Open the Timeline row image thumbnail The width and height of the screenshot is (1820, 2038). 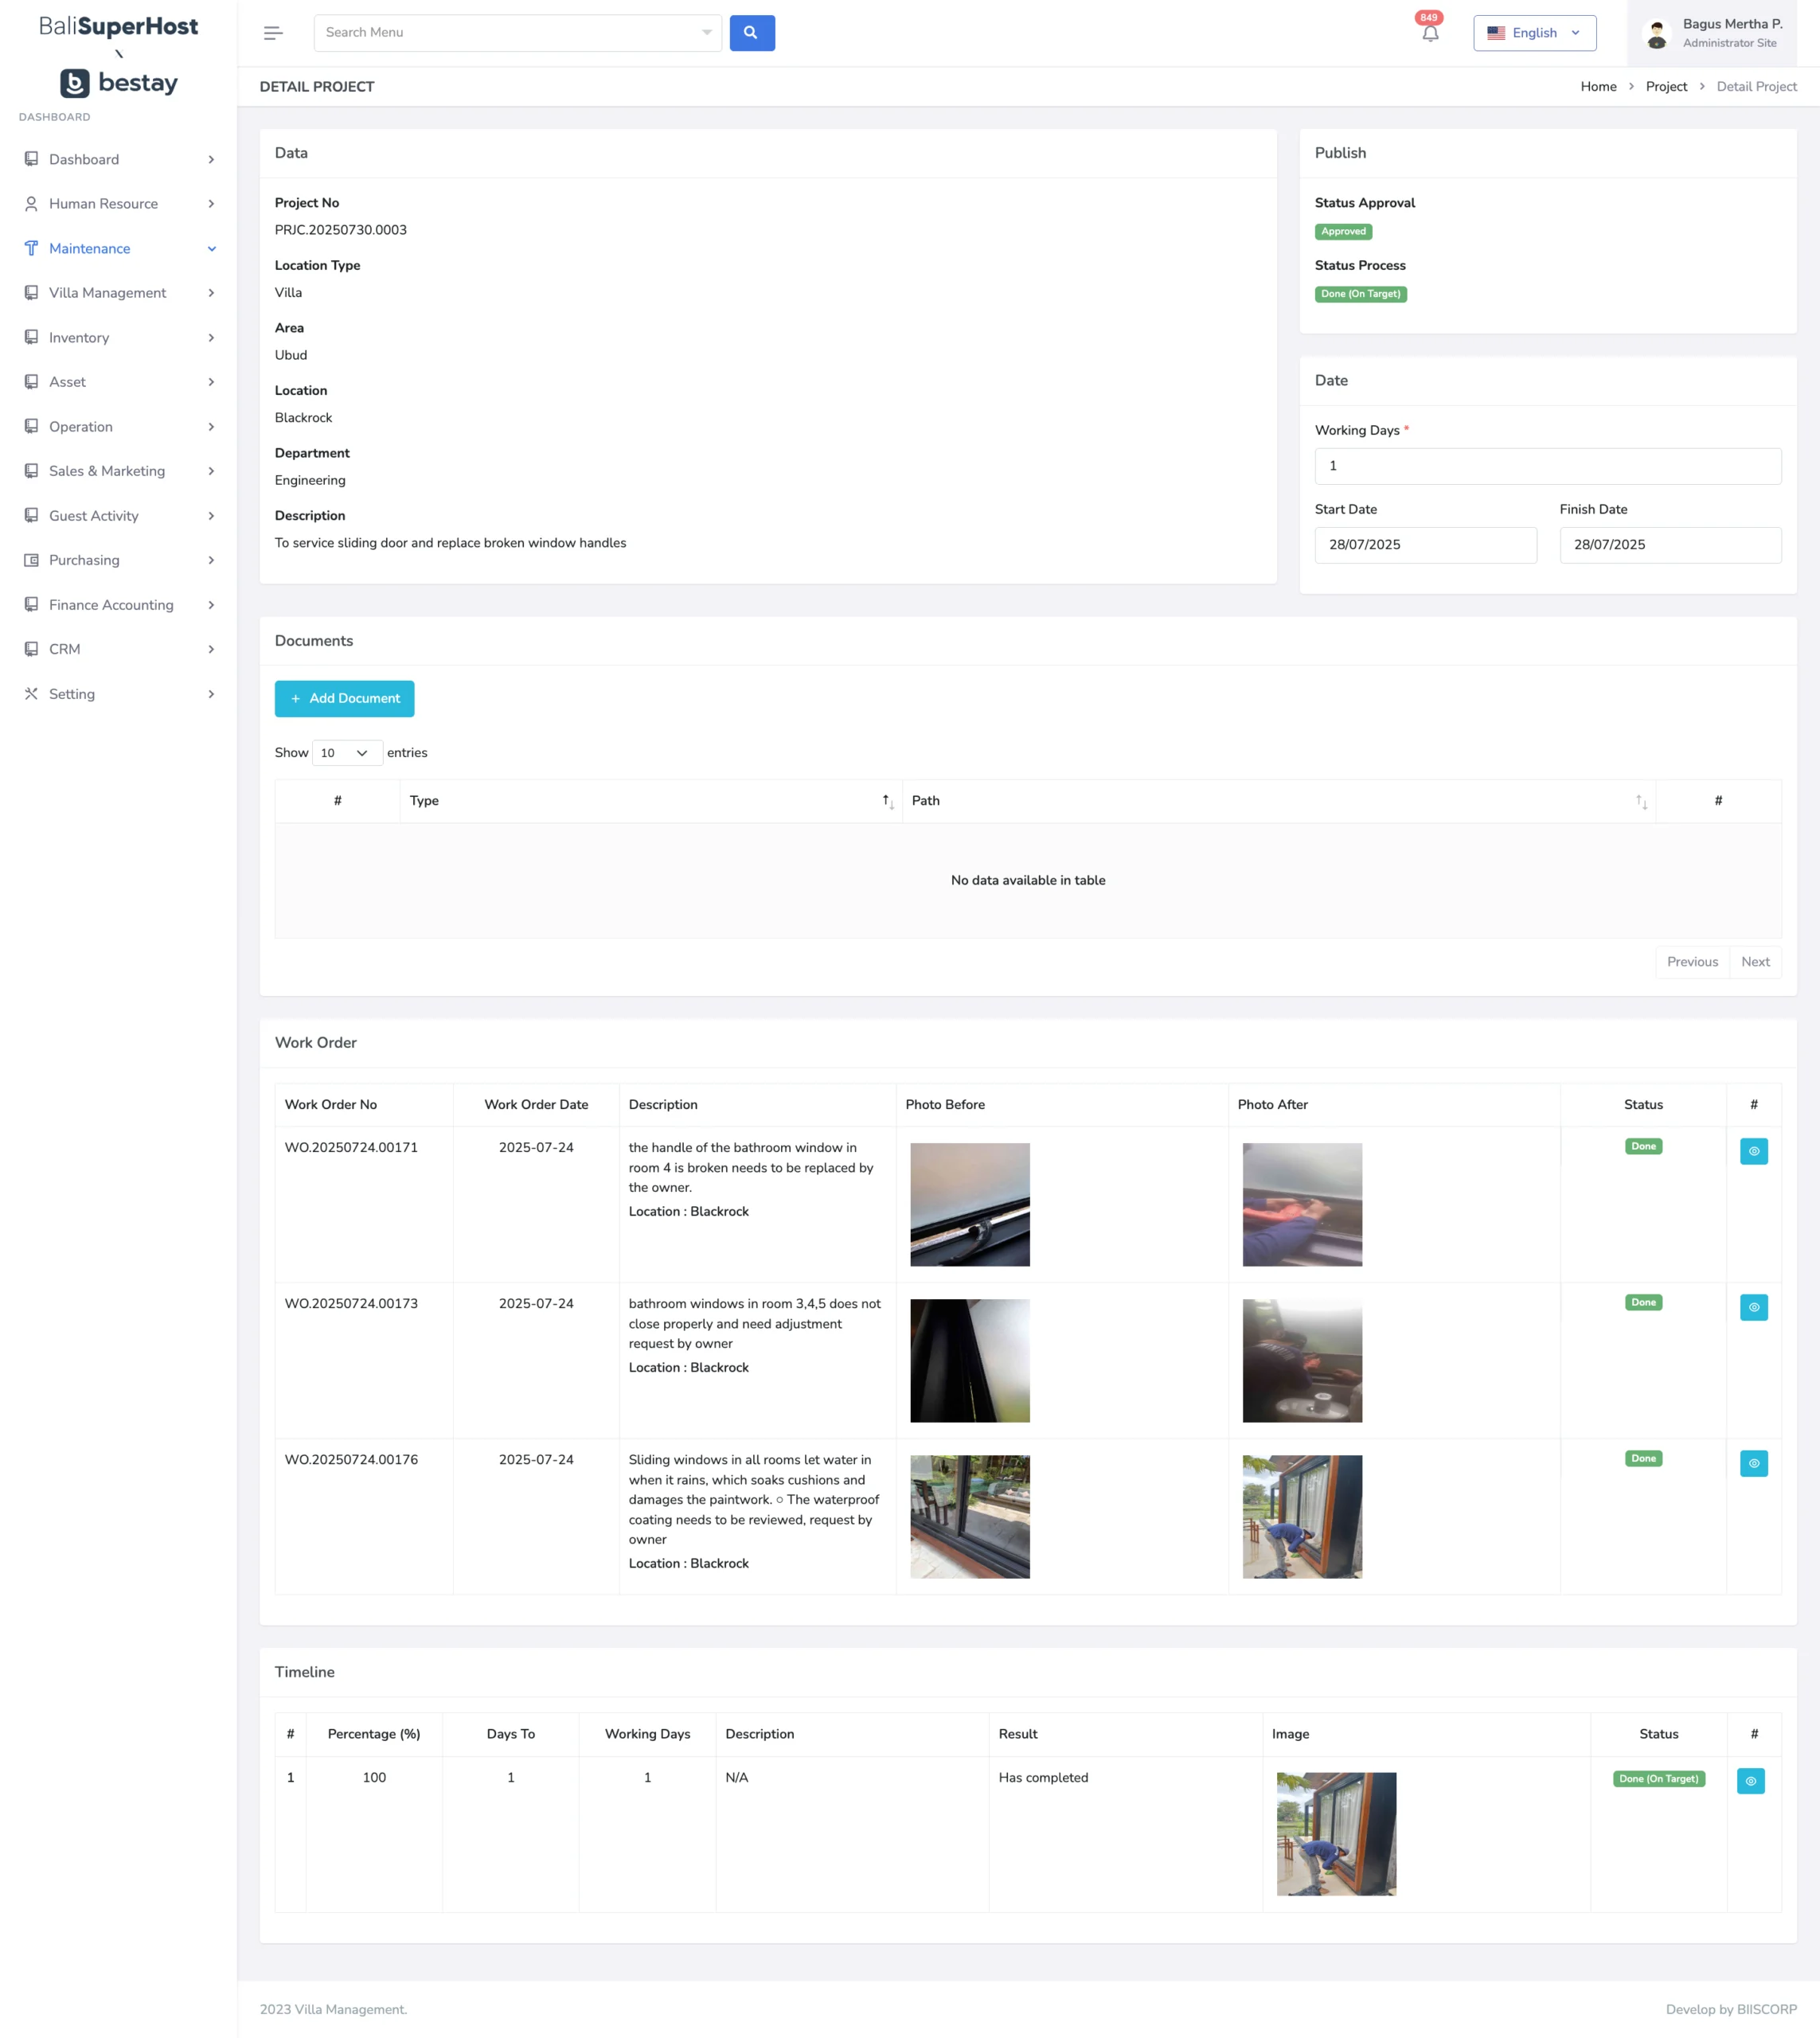(x=1336, y=1834)
